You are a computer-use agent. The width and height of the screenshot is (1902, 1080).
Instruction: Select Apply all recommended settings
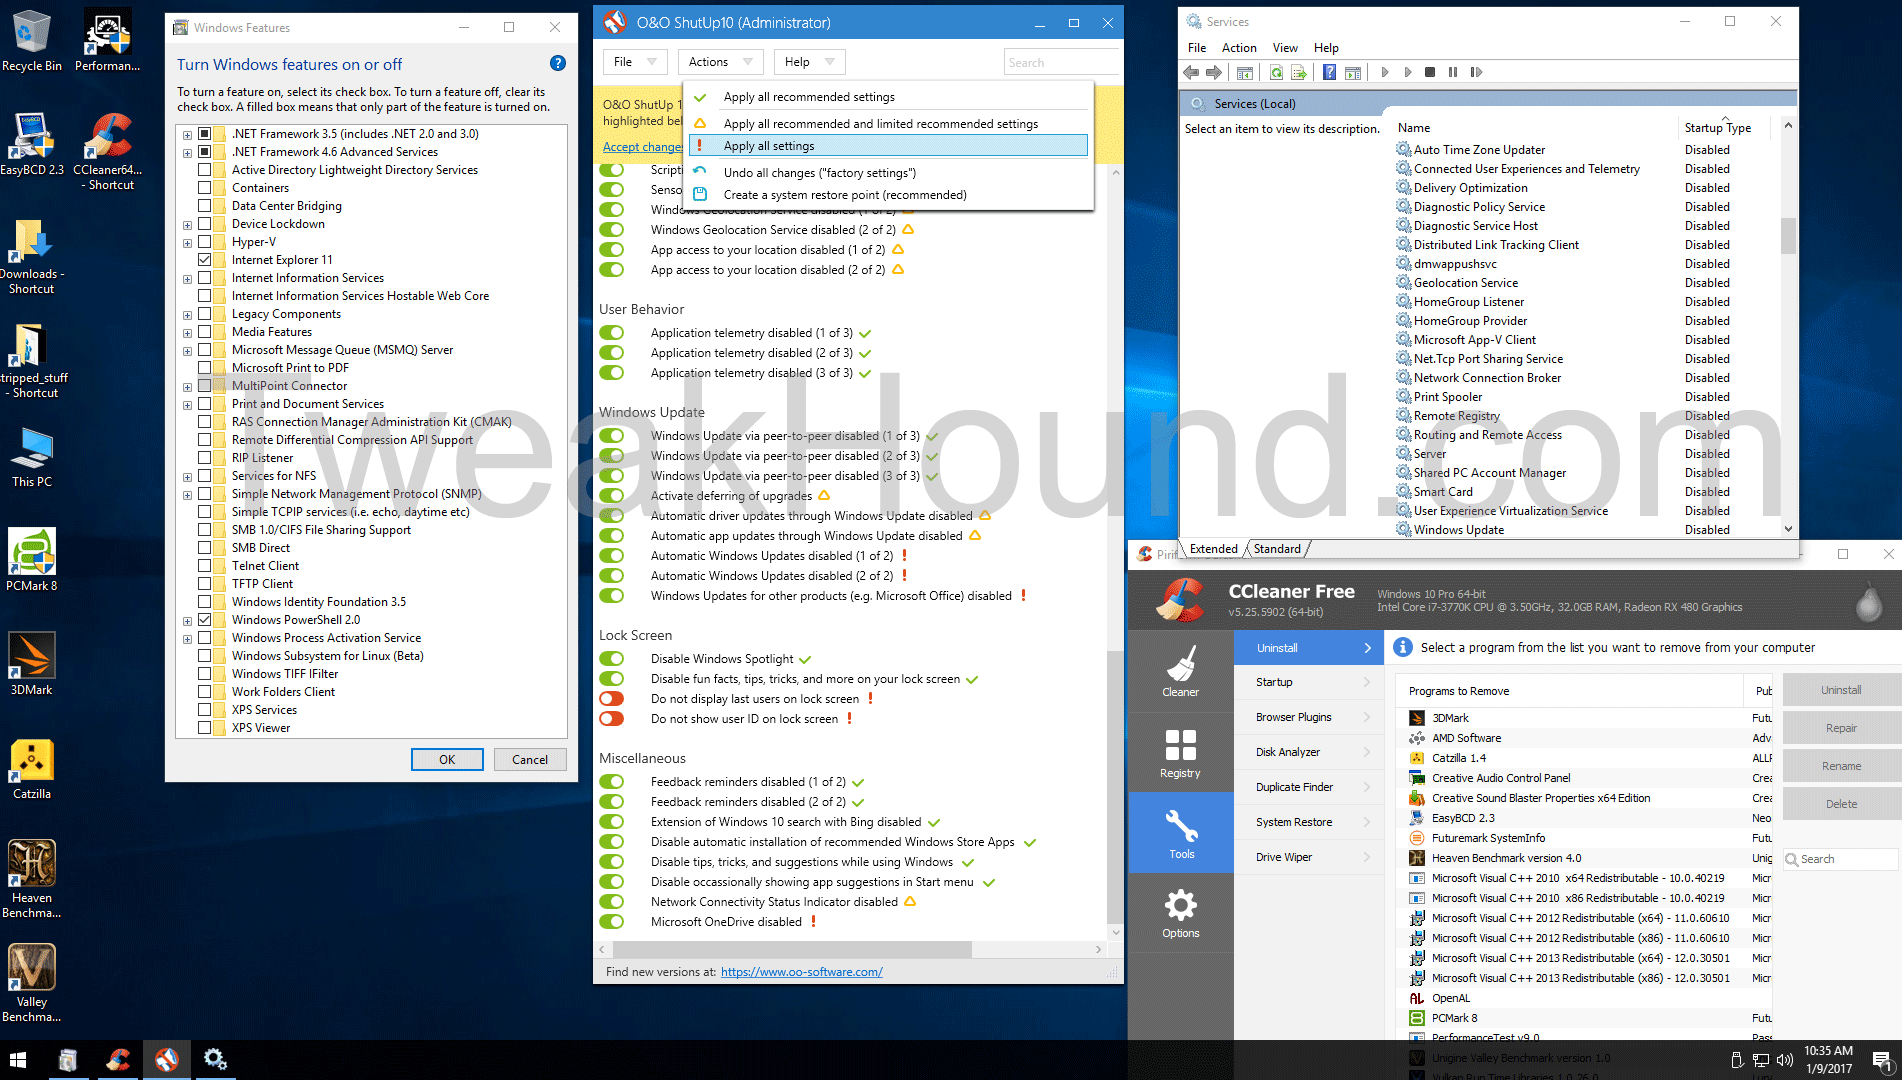[889, 97]
